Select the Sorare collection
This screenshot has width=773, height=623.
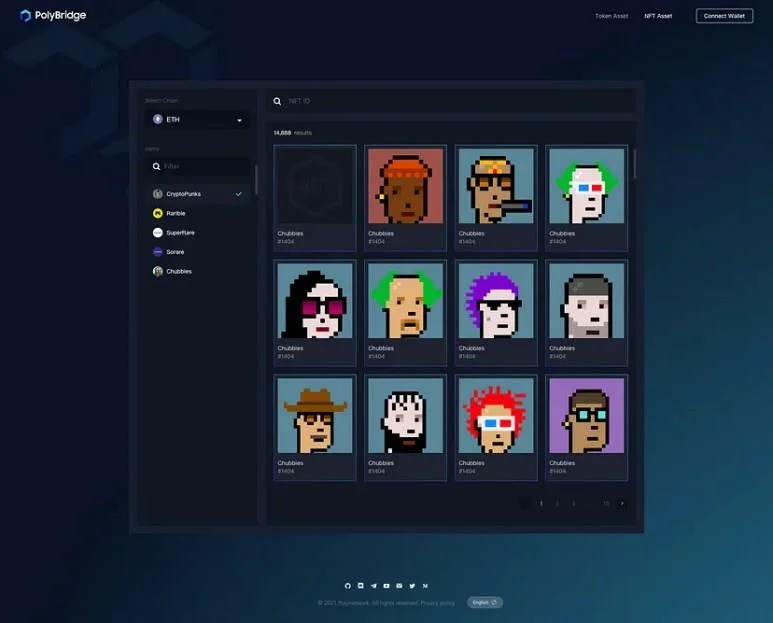pos(169,251)
